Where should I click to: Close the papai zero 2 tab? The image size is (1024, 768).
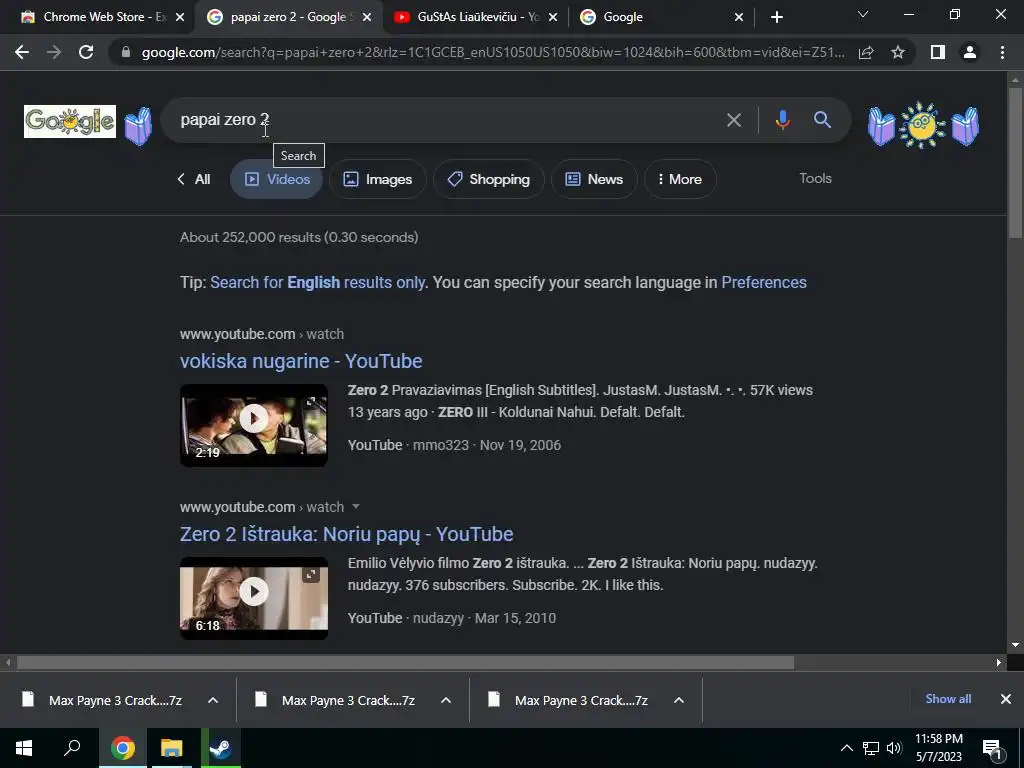click(x=367, y=18)
